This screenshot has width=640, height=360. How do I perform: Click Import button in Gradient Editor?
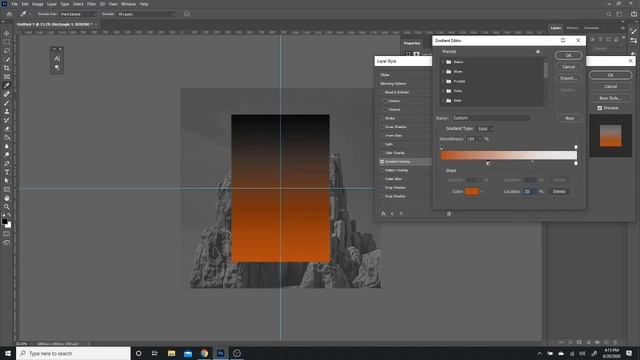coord(569,78)
